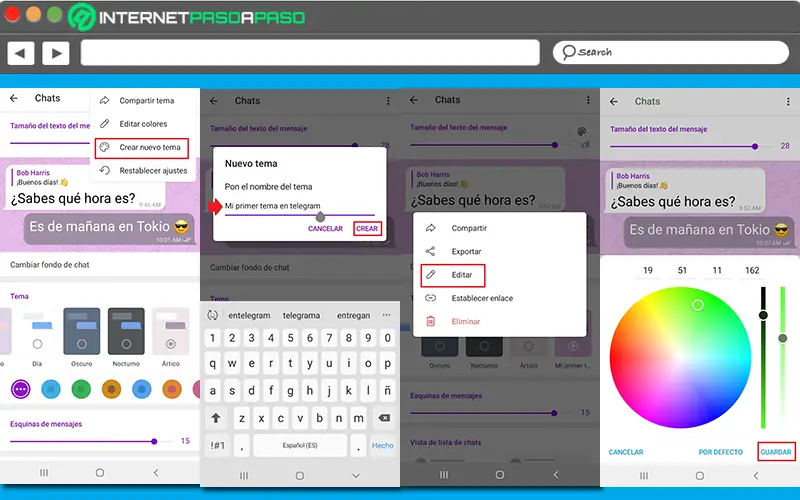Image resolution: width=800 pixels, height=500 pixels.
Task: Go back from the third Chats screen
Action: (414, 100)
